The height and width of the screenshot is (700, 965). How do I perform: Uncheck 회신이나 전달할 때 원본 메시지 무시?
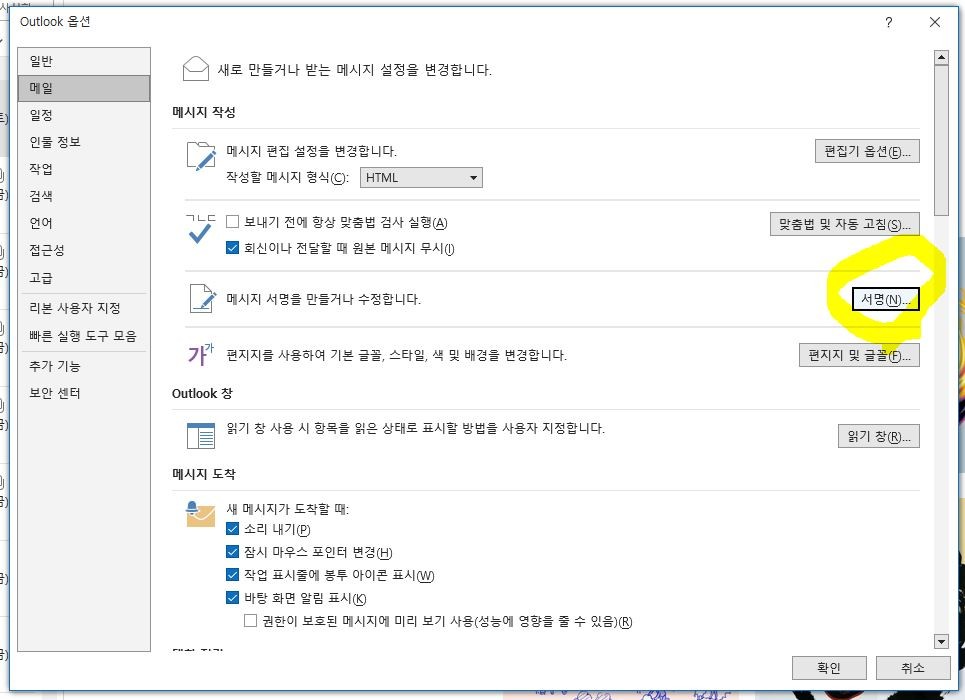point(233,247)
